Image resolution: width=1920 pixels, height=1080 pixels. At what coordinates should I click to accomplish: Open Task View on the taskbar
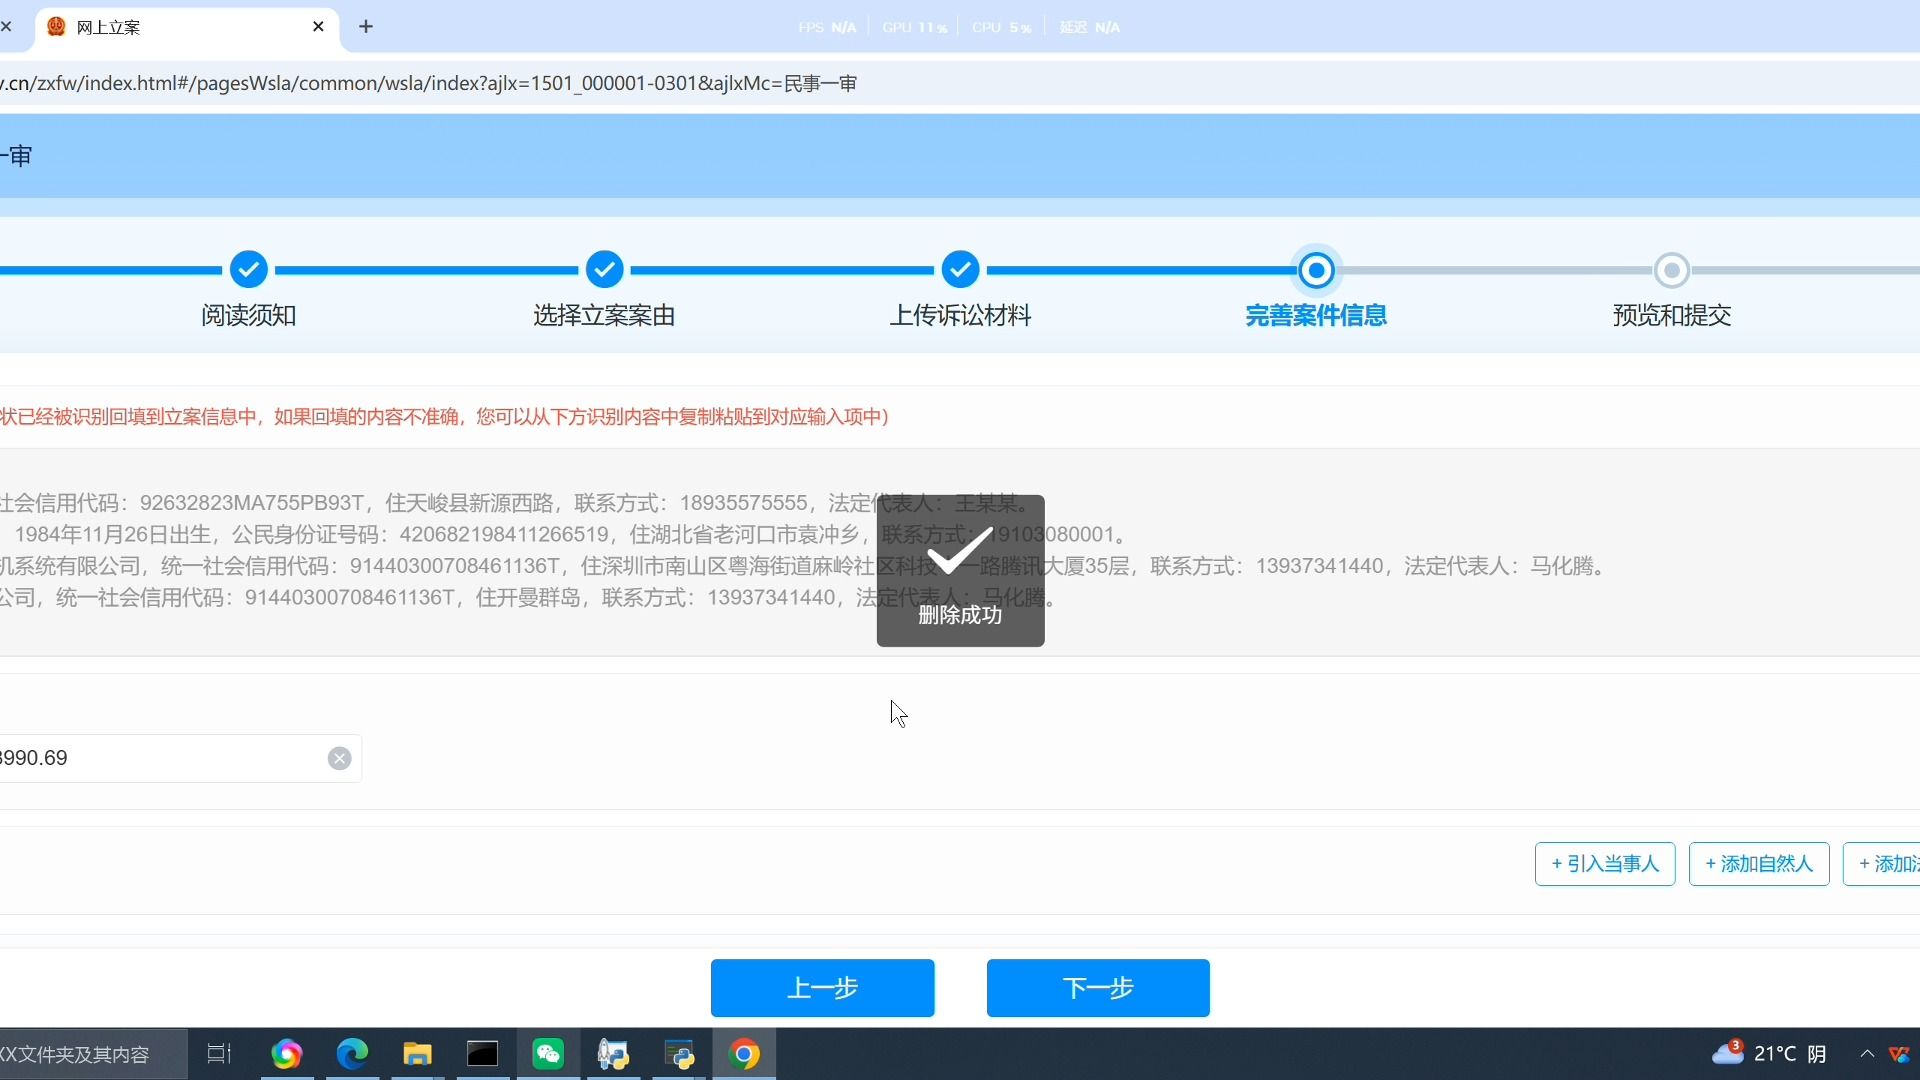[x=219, y=1053]
